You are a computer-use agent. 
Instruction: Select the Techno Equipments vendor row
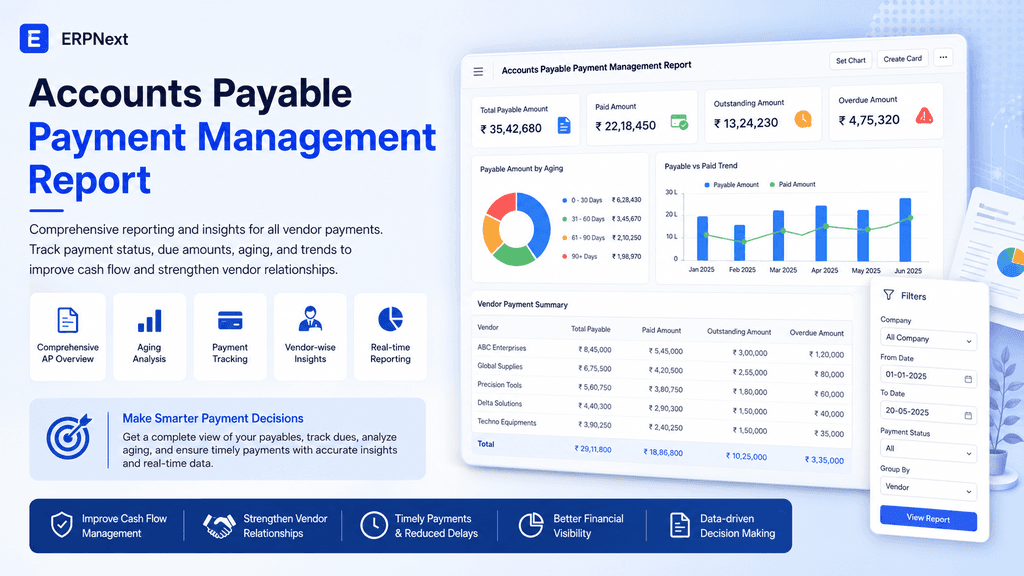pos(662,427)
